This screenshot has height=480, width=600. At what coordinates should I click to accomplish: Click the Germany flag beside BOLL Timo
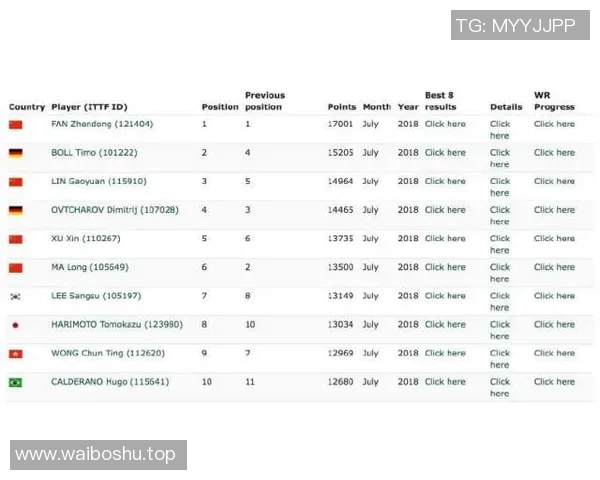click(15, 153)
